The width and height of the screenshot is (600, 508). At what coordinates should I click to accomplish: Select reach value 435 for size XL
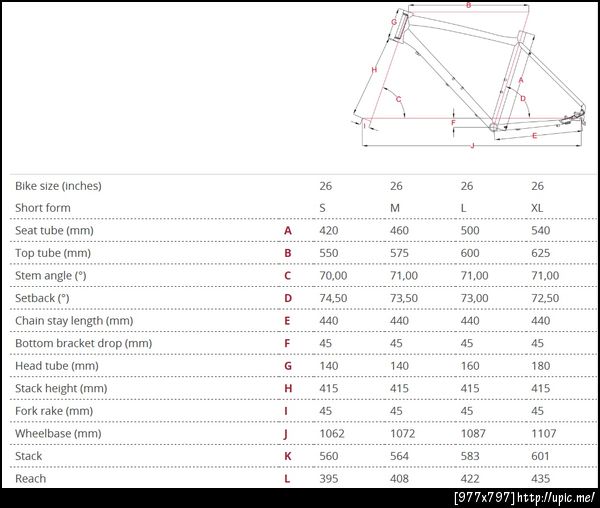pos(540,479)
